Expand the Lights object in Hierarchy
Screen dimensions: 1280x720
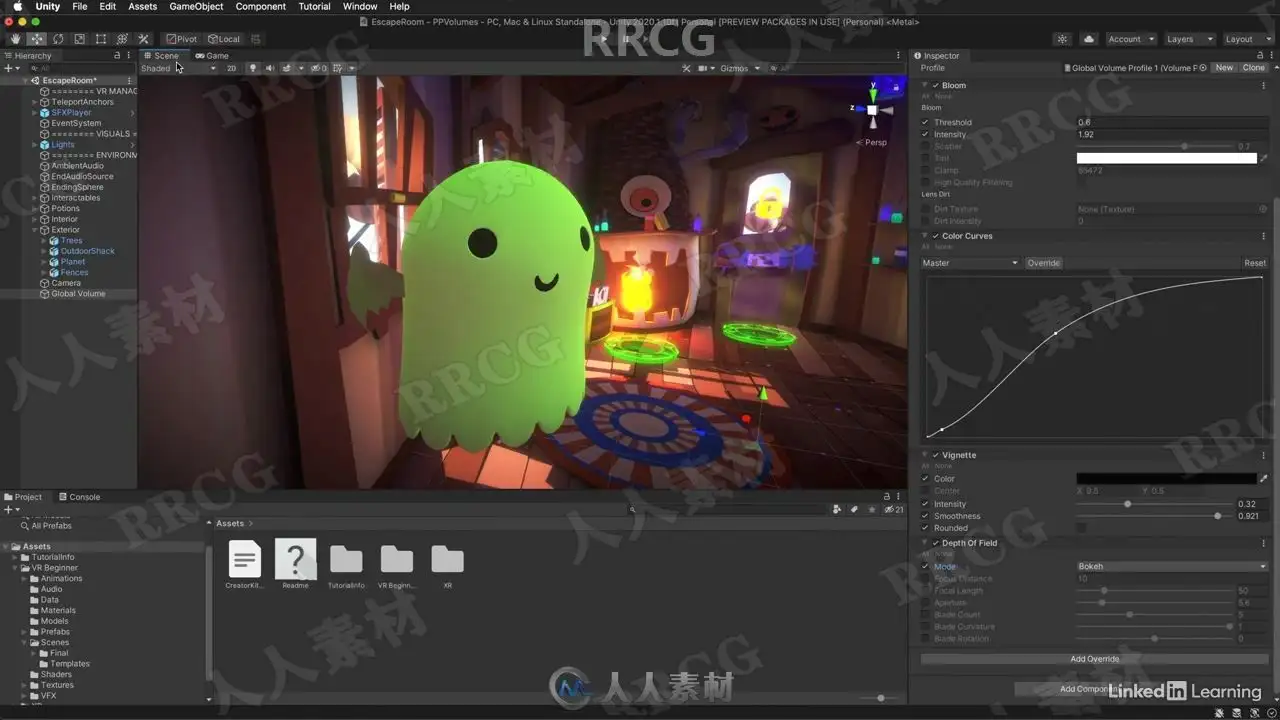33,145
